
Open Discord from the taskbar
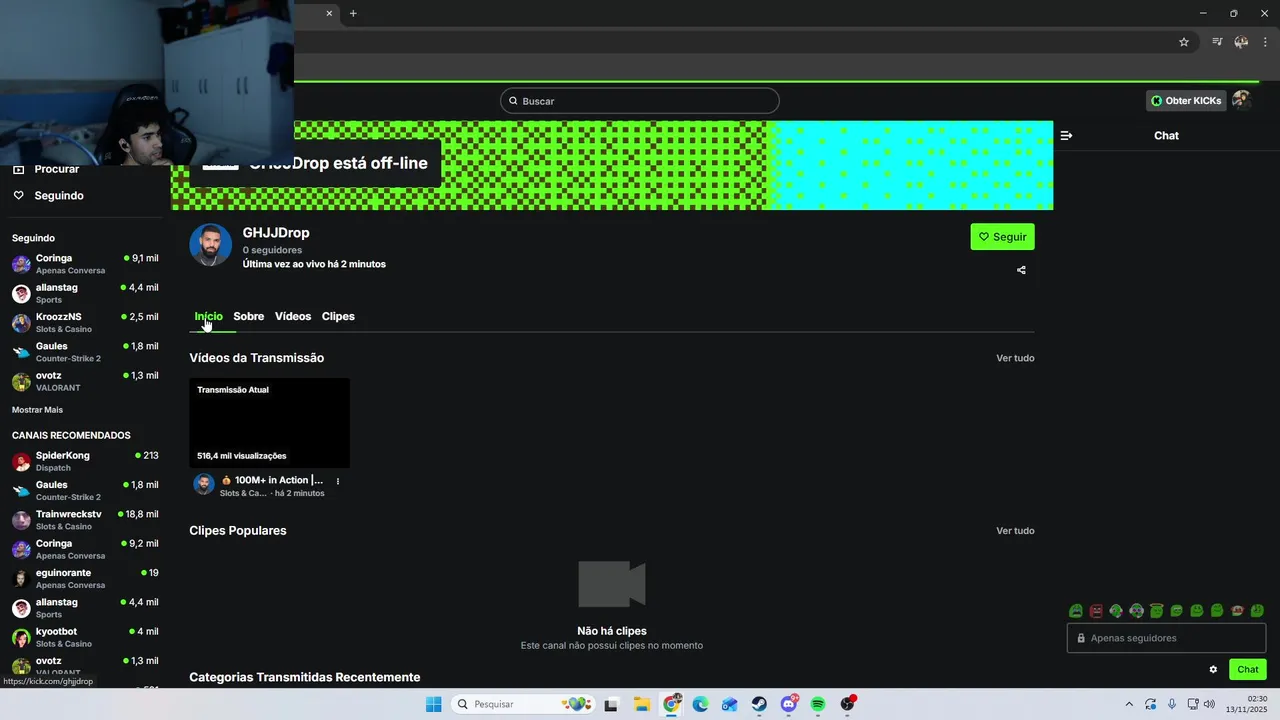[788, 704]
